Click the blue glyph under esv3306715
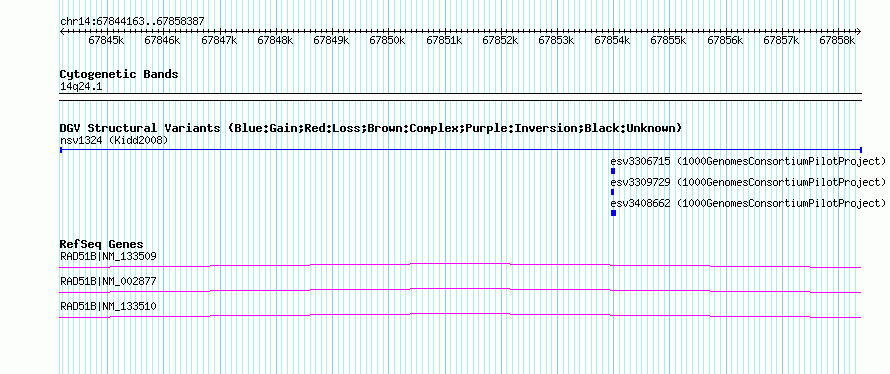The height and width of the screenshot is (374, 890). 613,171
